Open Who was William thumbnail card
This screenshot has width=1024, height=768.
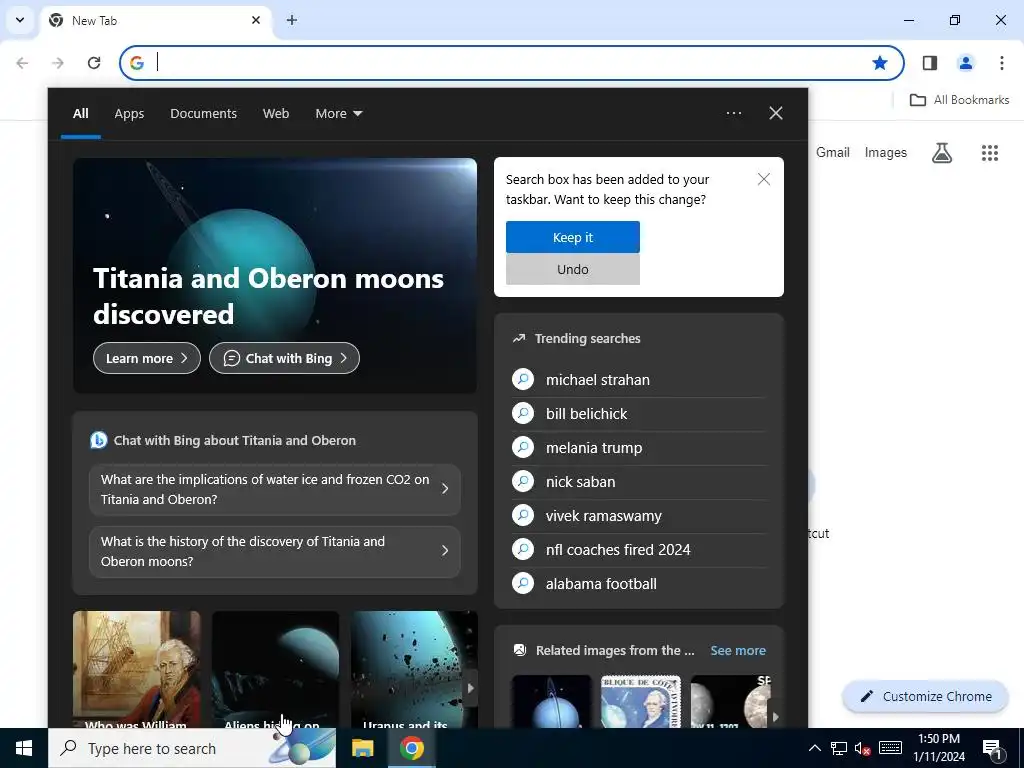[136, 669]
